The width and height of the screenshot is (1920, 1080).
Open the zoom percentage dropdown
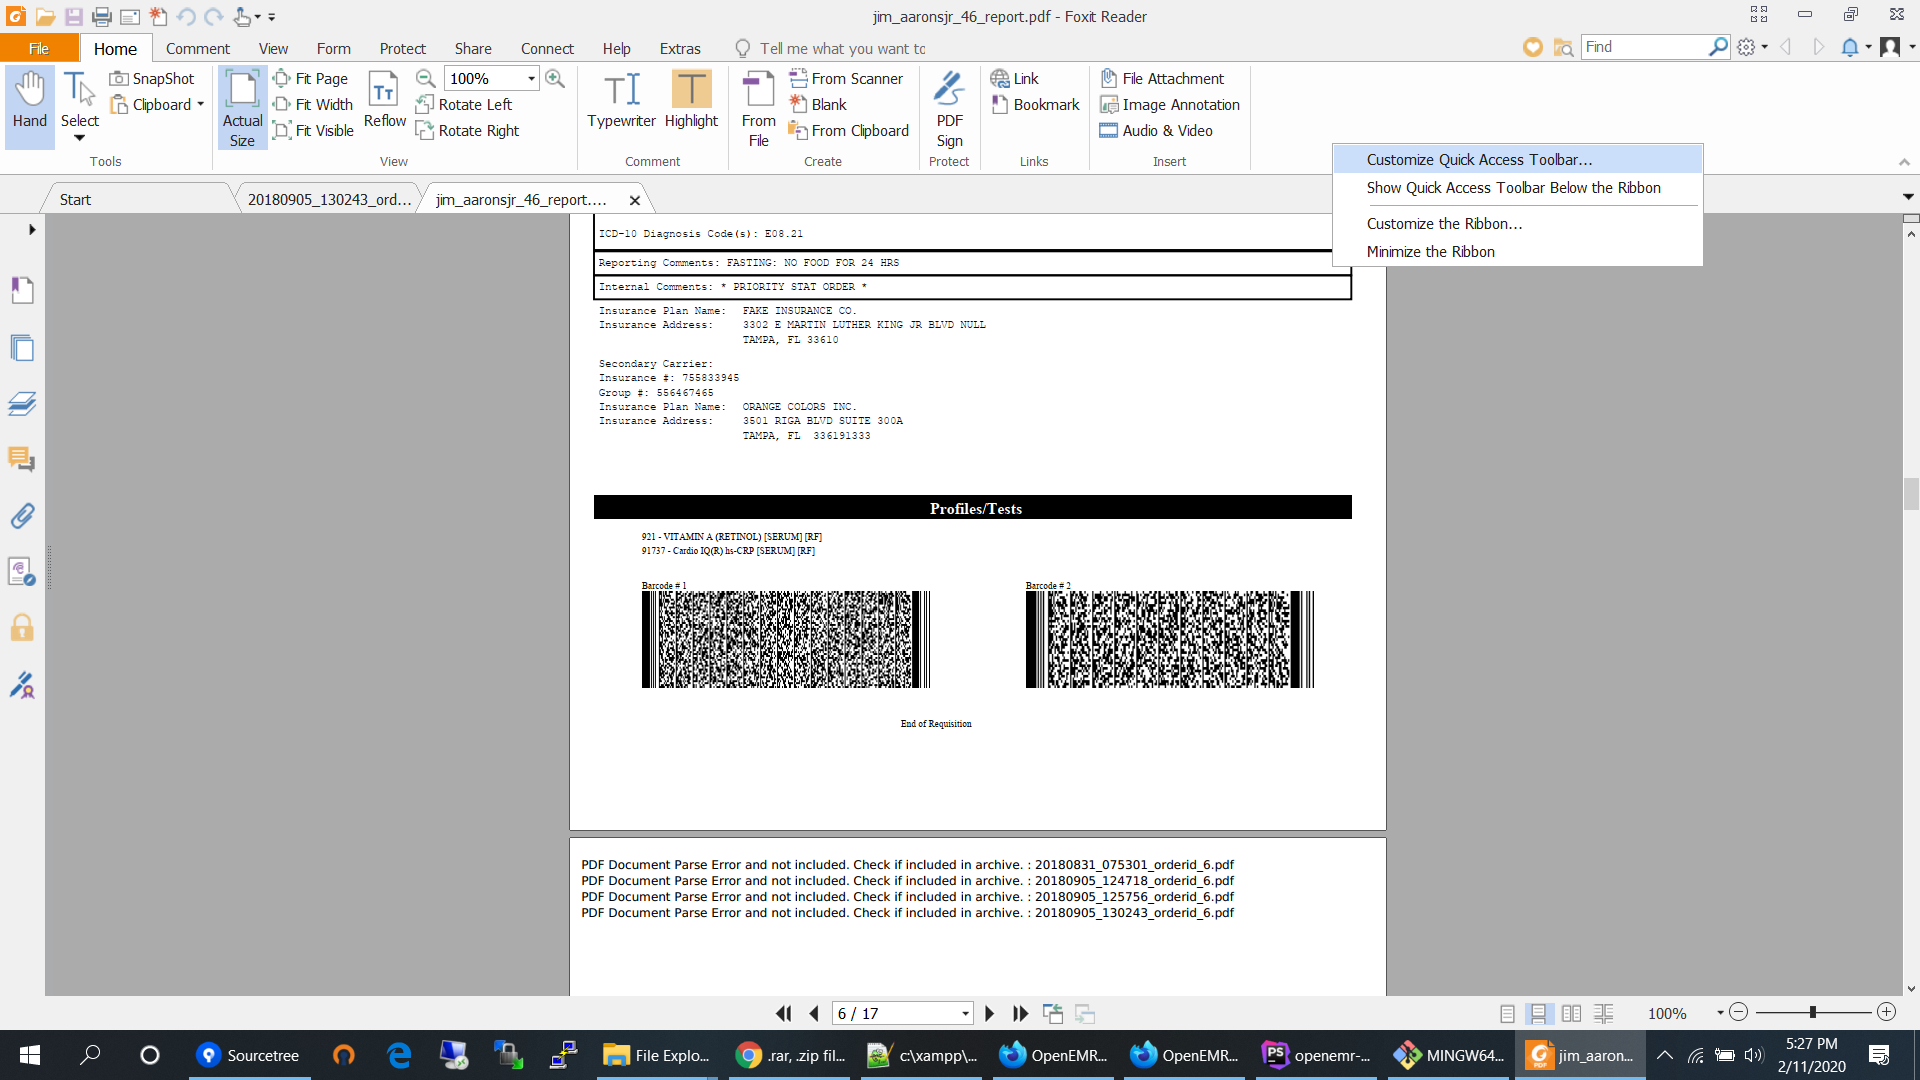coord(530,78)
